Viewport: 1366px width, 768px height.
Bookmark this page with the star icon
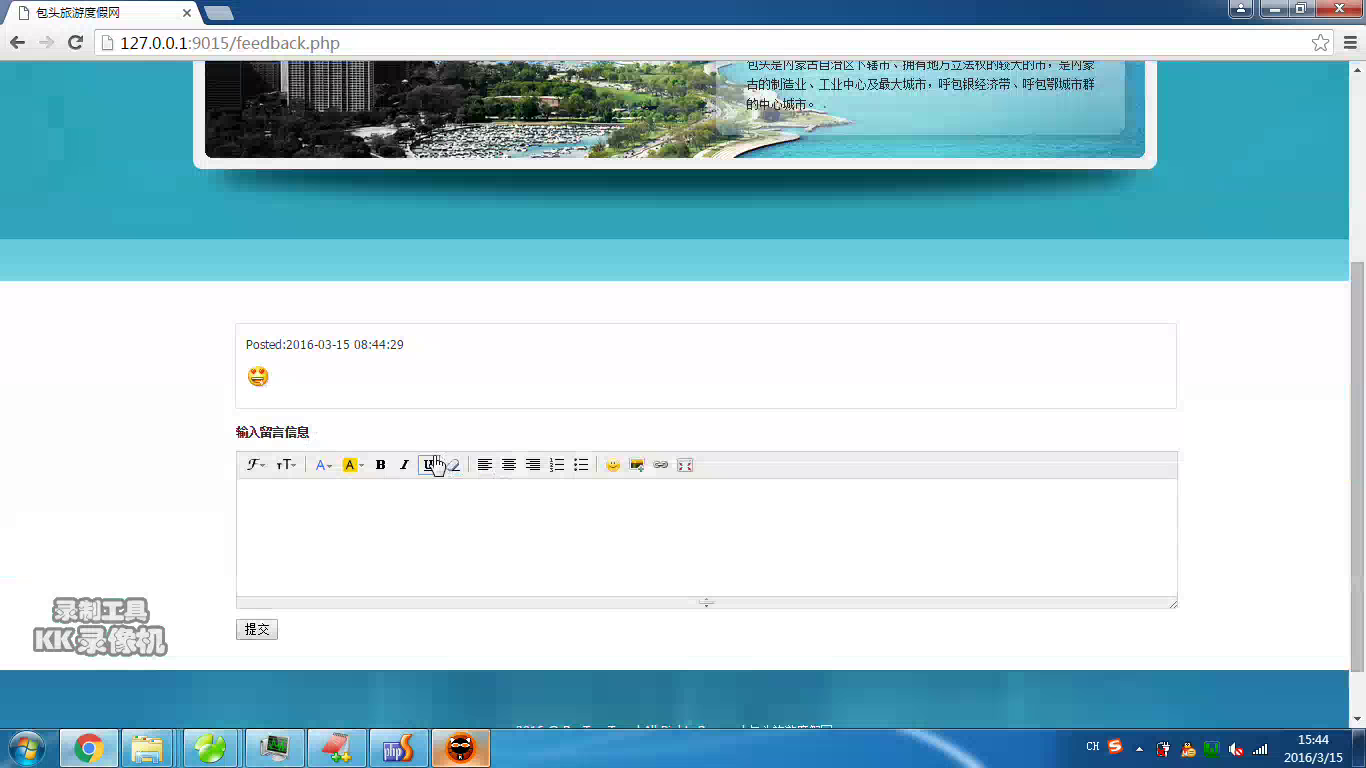click(x=1320, y=43)
